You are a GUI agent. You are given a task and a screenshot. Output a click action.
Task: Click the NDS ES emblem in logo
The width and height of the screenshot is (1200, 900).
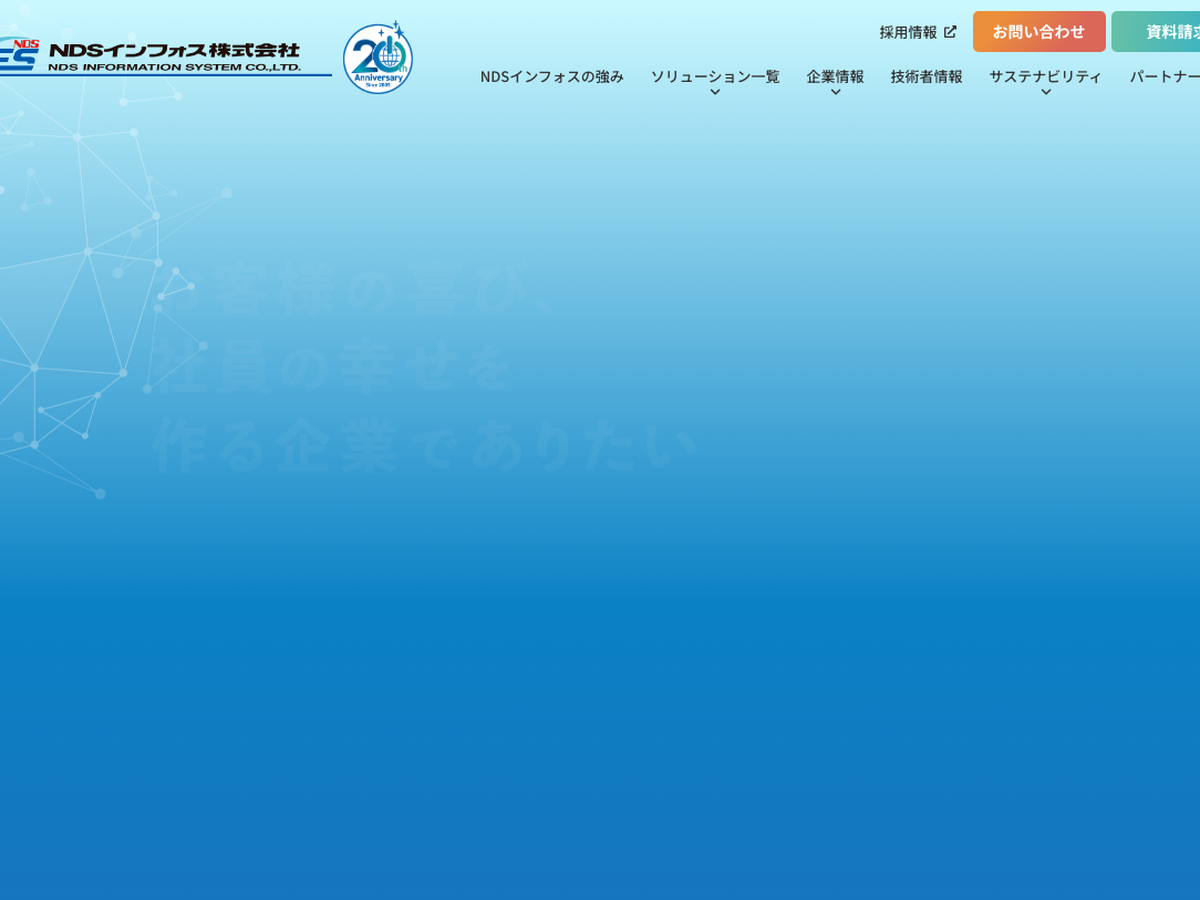tap(18, 55)
